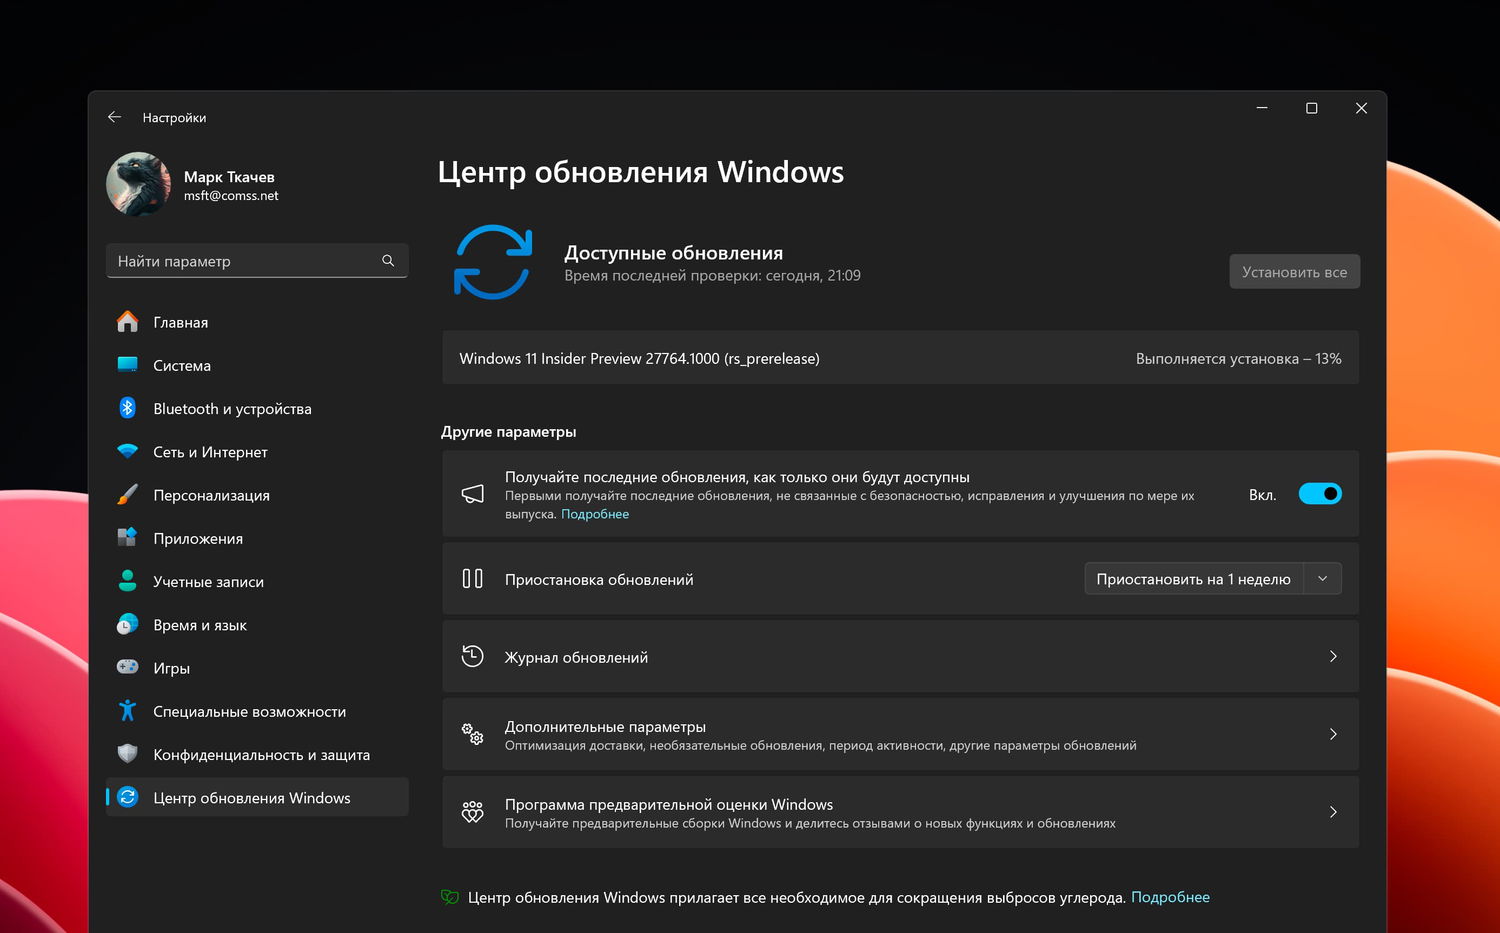Switch to the Приложения section

[197, 538]
